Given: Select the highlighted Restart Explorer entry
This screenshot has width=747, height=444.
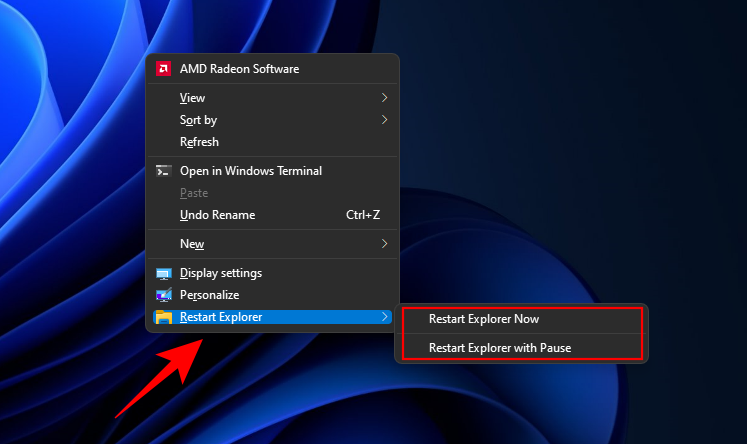Looking at the screenshot, I should [272, 317].
